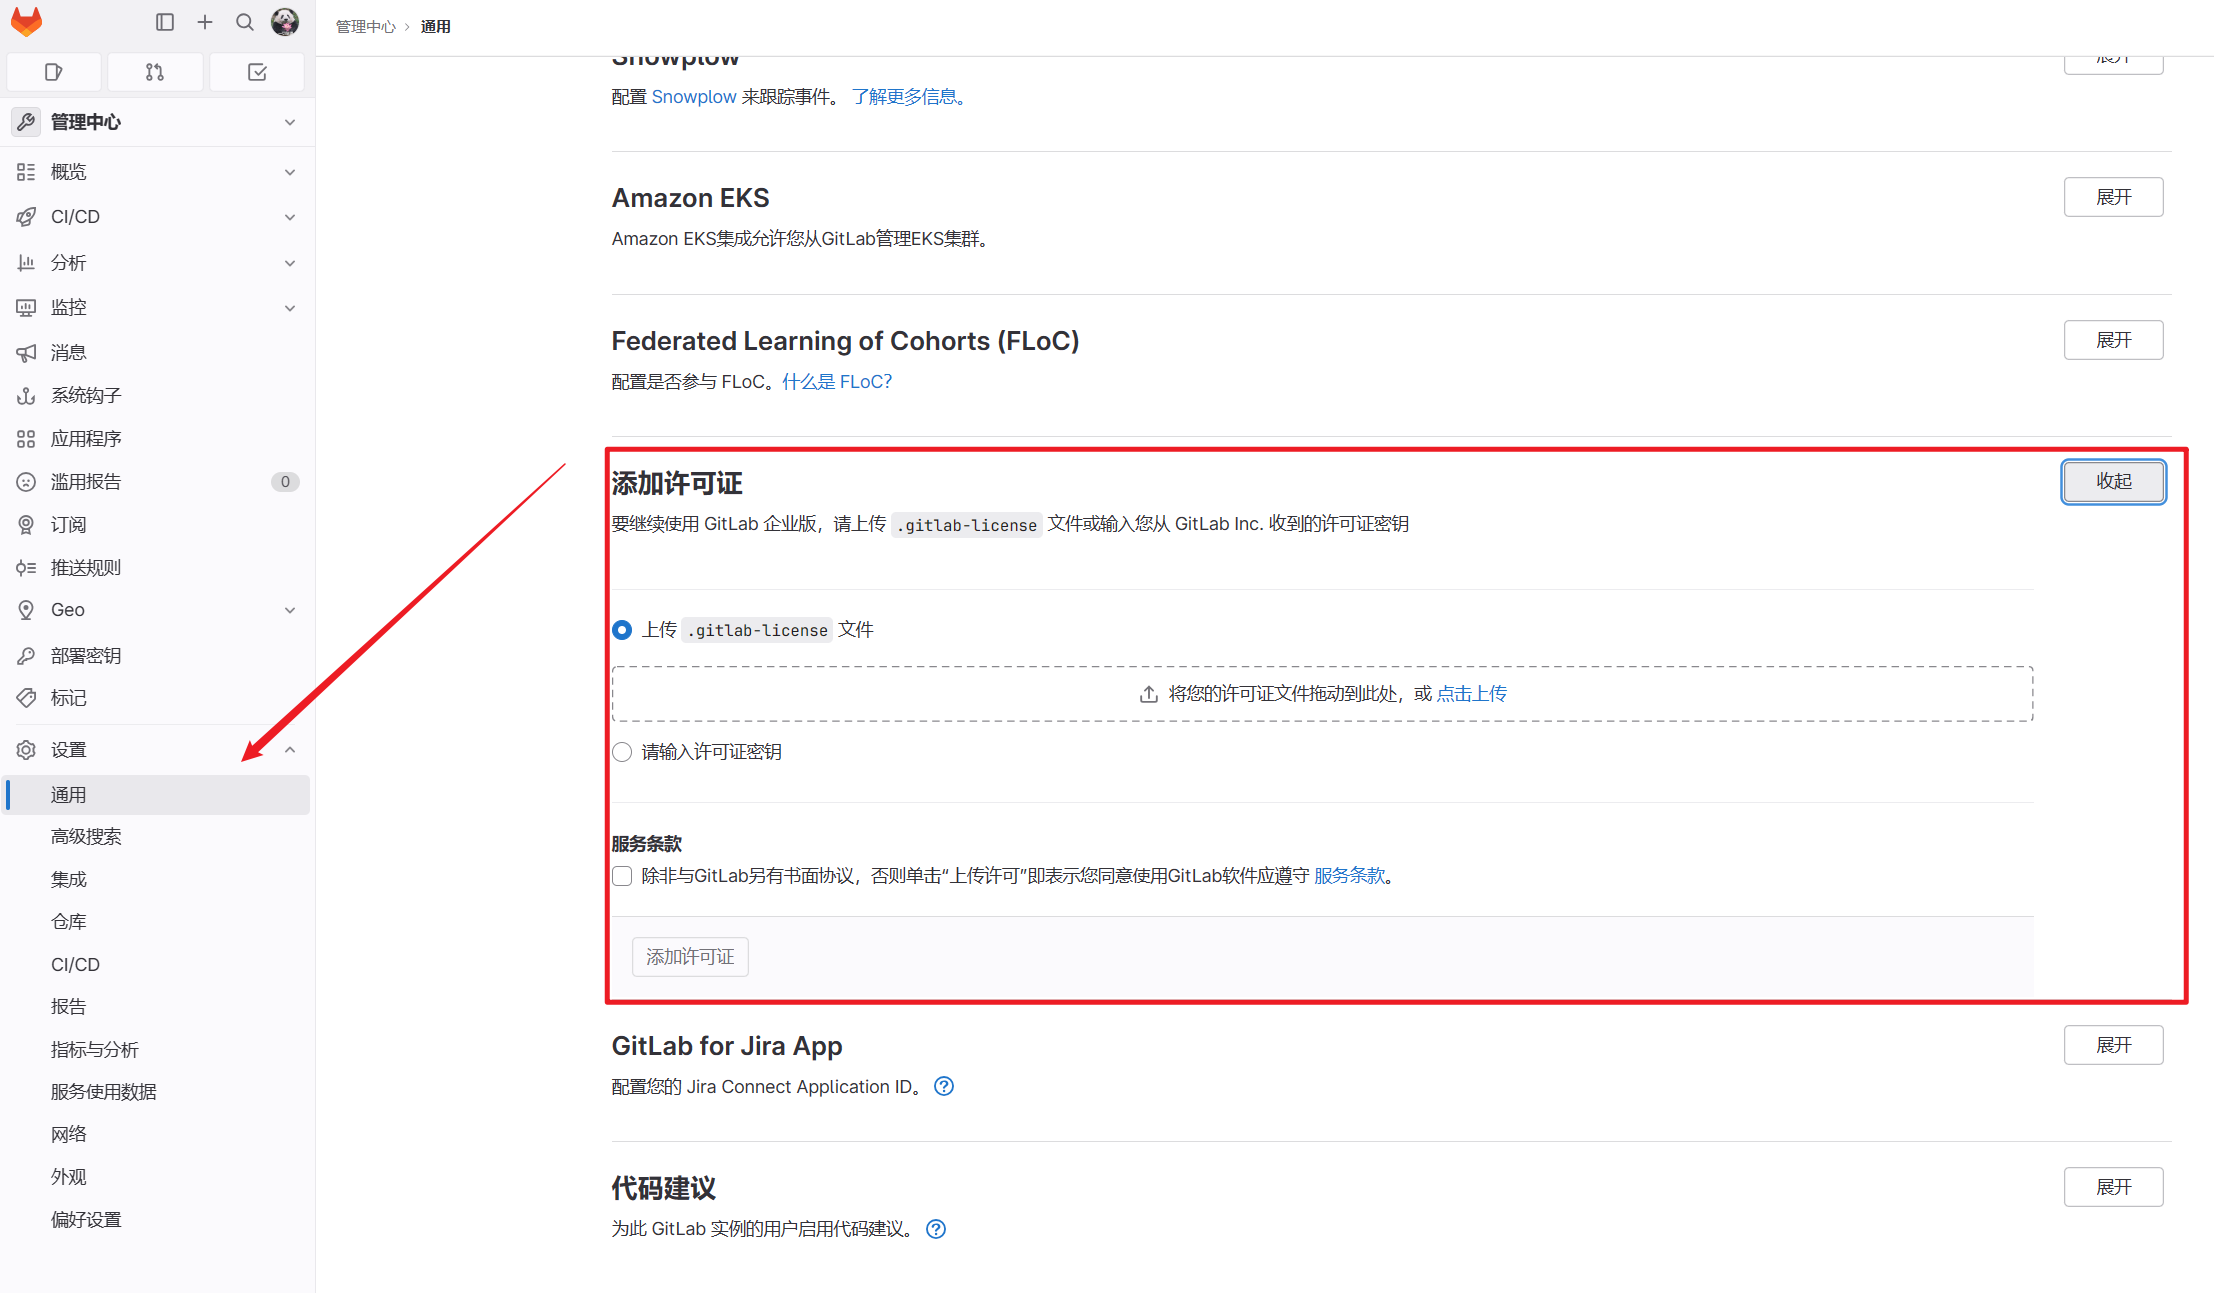Click the upload icon in the license dropzone
Image resolution: width=2214 pixels, height=1293 pixels.
[x=1149, y=694]
